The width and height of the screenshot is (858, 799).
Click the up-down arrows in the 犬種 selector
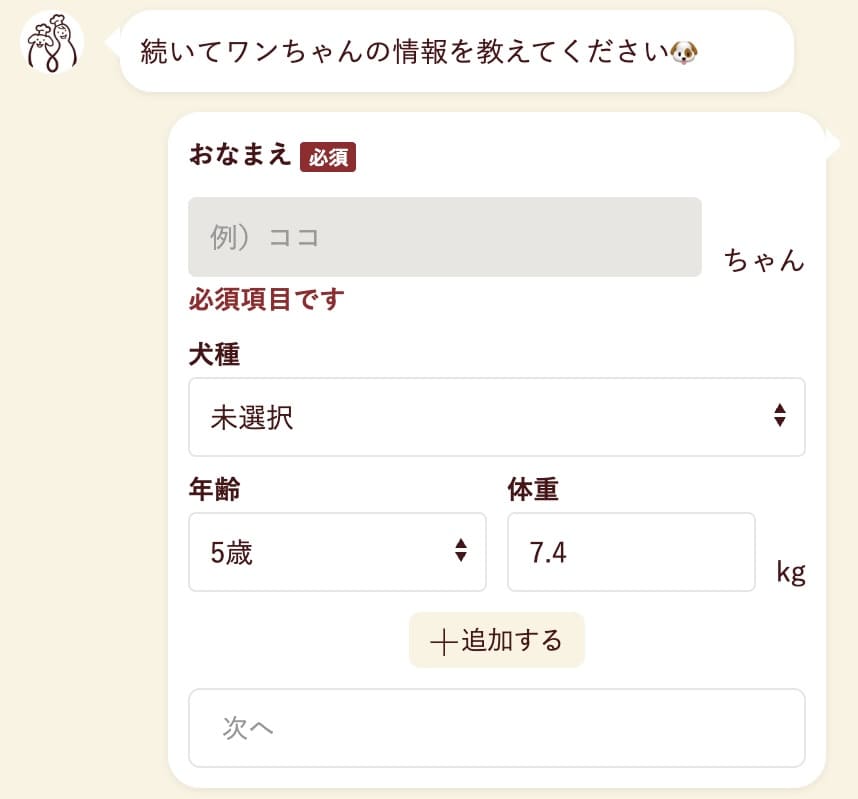point(779,417)
